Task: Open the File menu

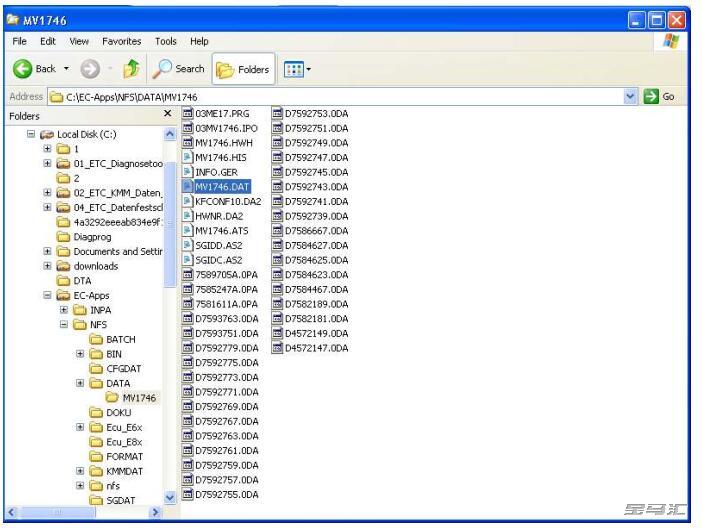Action: (x=19, y=41)
